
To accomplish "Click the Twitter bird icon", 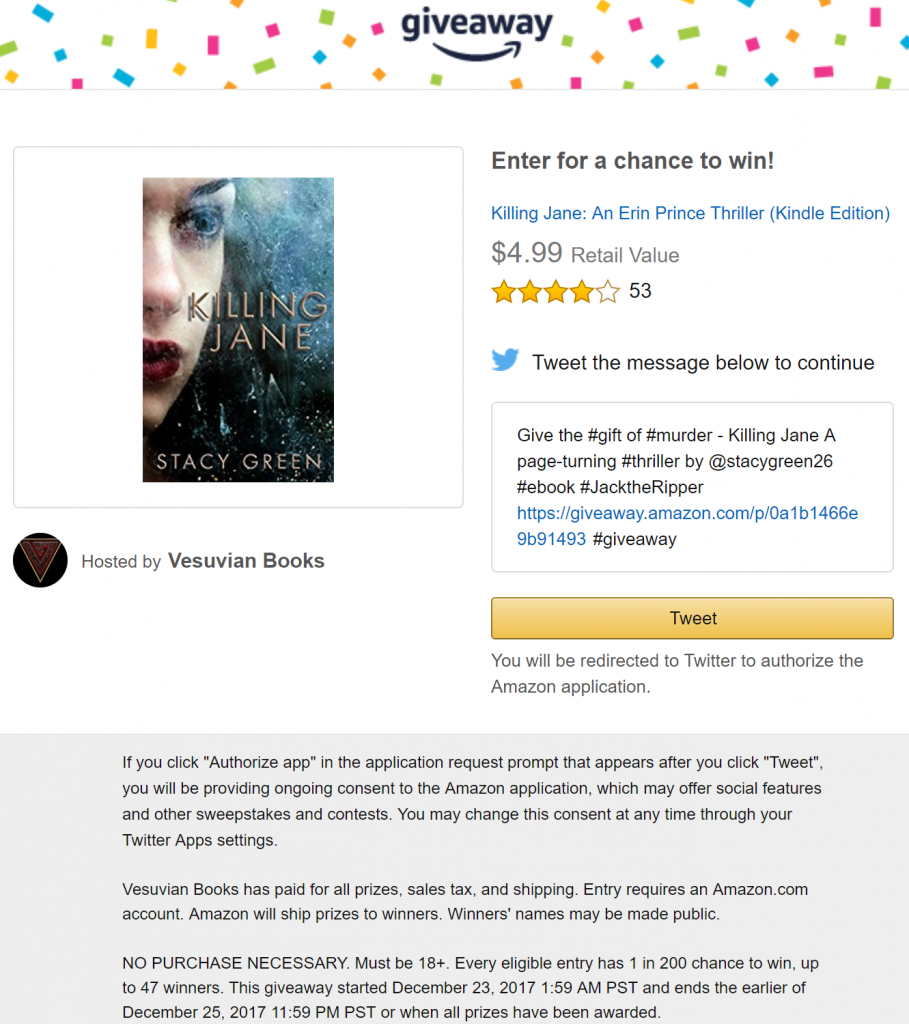I will click(x=505, y=360).
